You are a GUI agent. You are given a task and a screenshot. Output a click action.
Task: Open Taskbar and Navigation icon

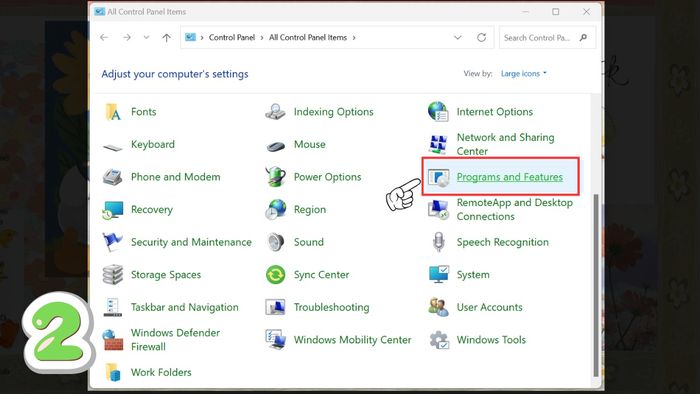pos(112,307)
